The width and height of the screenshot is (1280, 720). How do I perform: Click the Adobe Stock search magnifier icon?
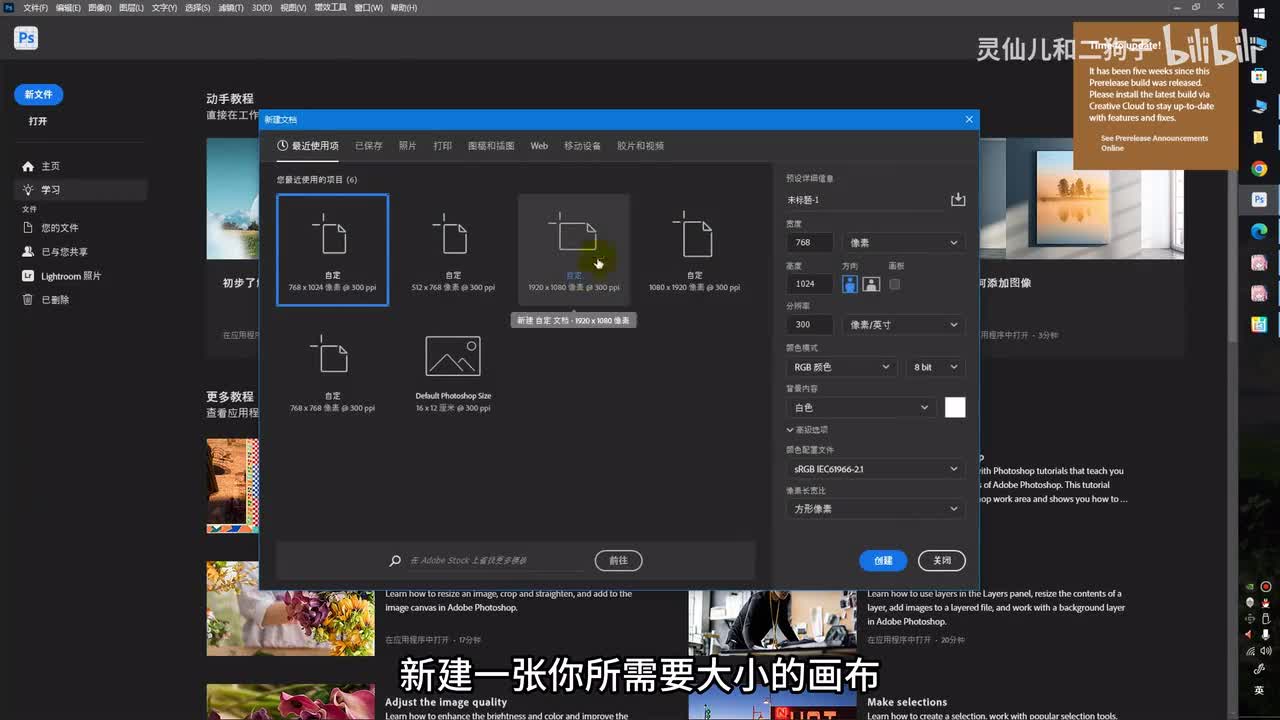[x=395, y=561]
